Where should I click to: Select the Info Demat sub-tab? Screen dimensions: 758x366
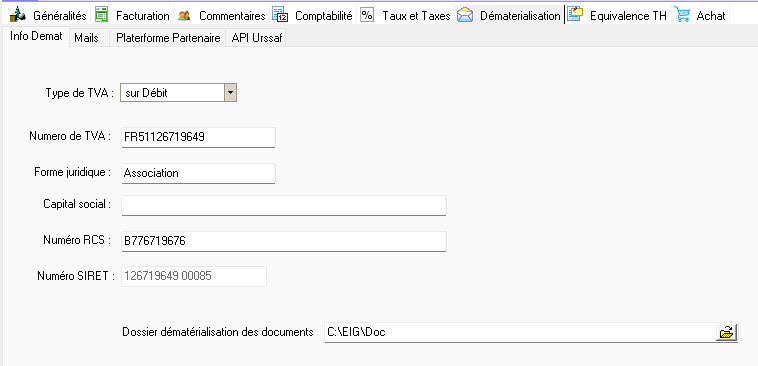(36, 37)
